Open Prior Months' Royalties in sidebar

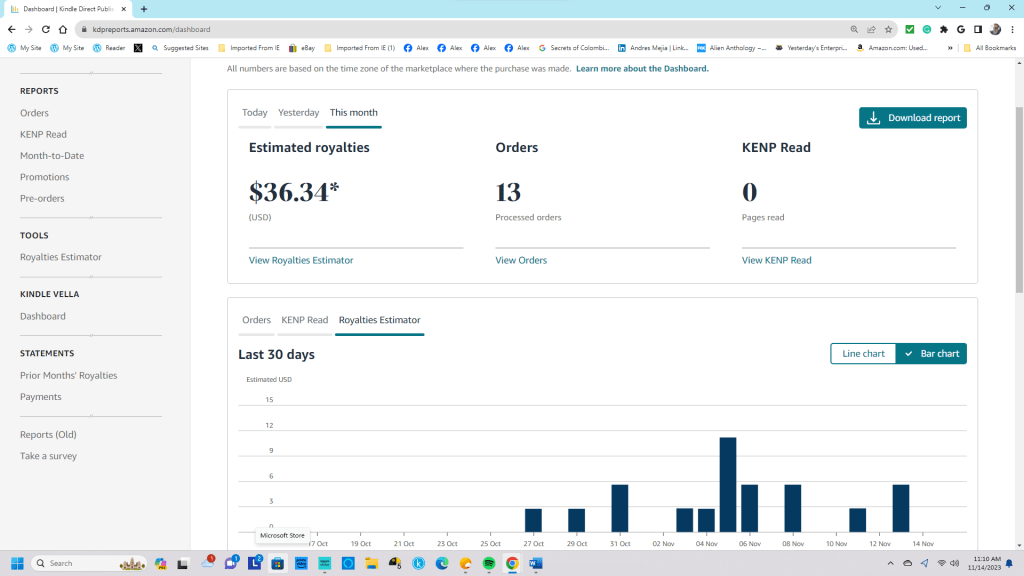tap(68, 376)
